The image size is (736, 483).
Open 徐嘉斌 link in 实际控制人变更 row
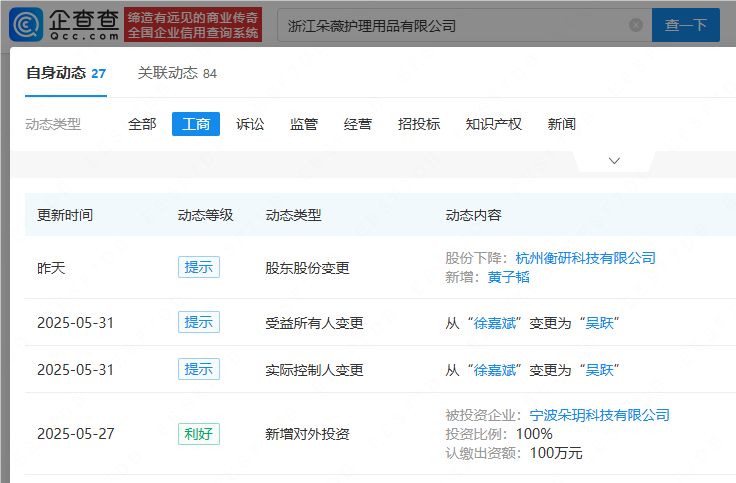[495, 370]
